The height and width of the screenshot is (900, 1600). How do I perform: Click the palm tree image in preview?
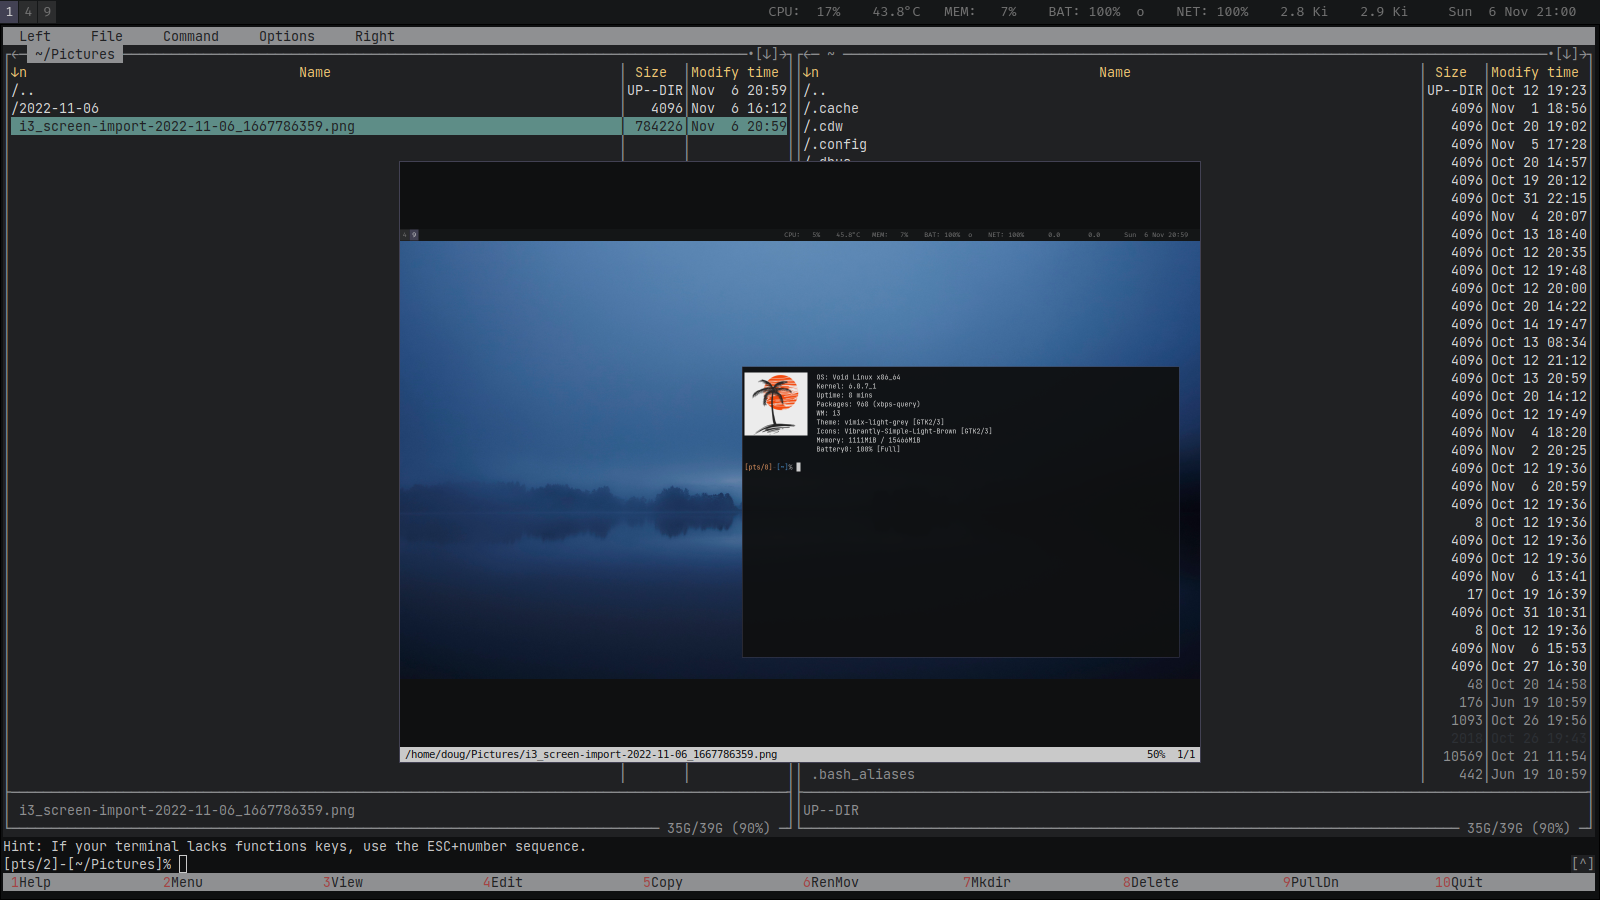[x=775, y=404]
